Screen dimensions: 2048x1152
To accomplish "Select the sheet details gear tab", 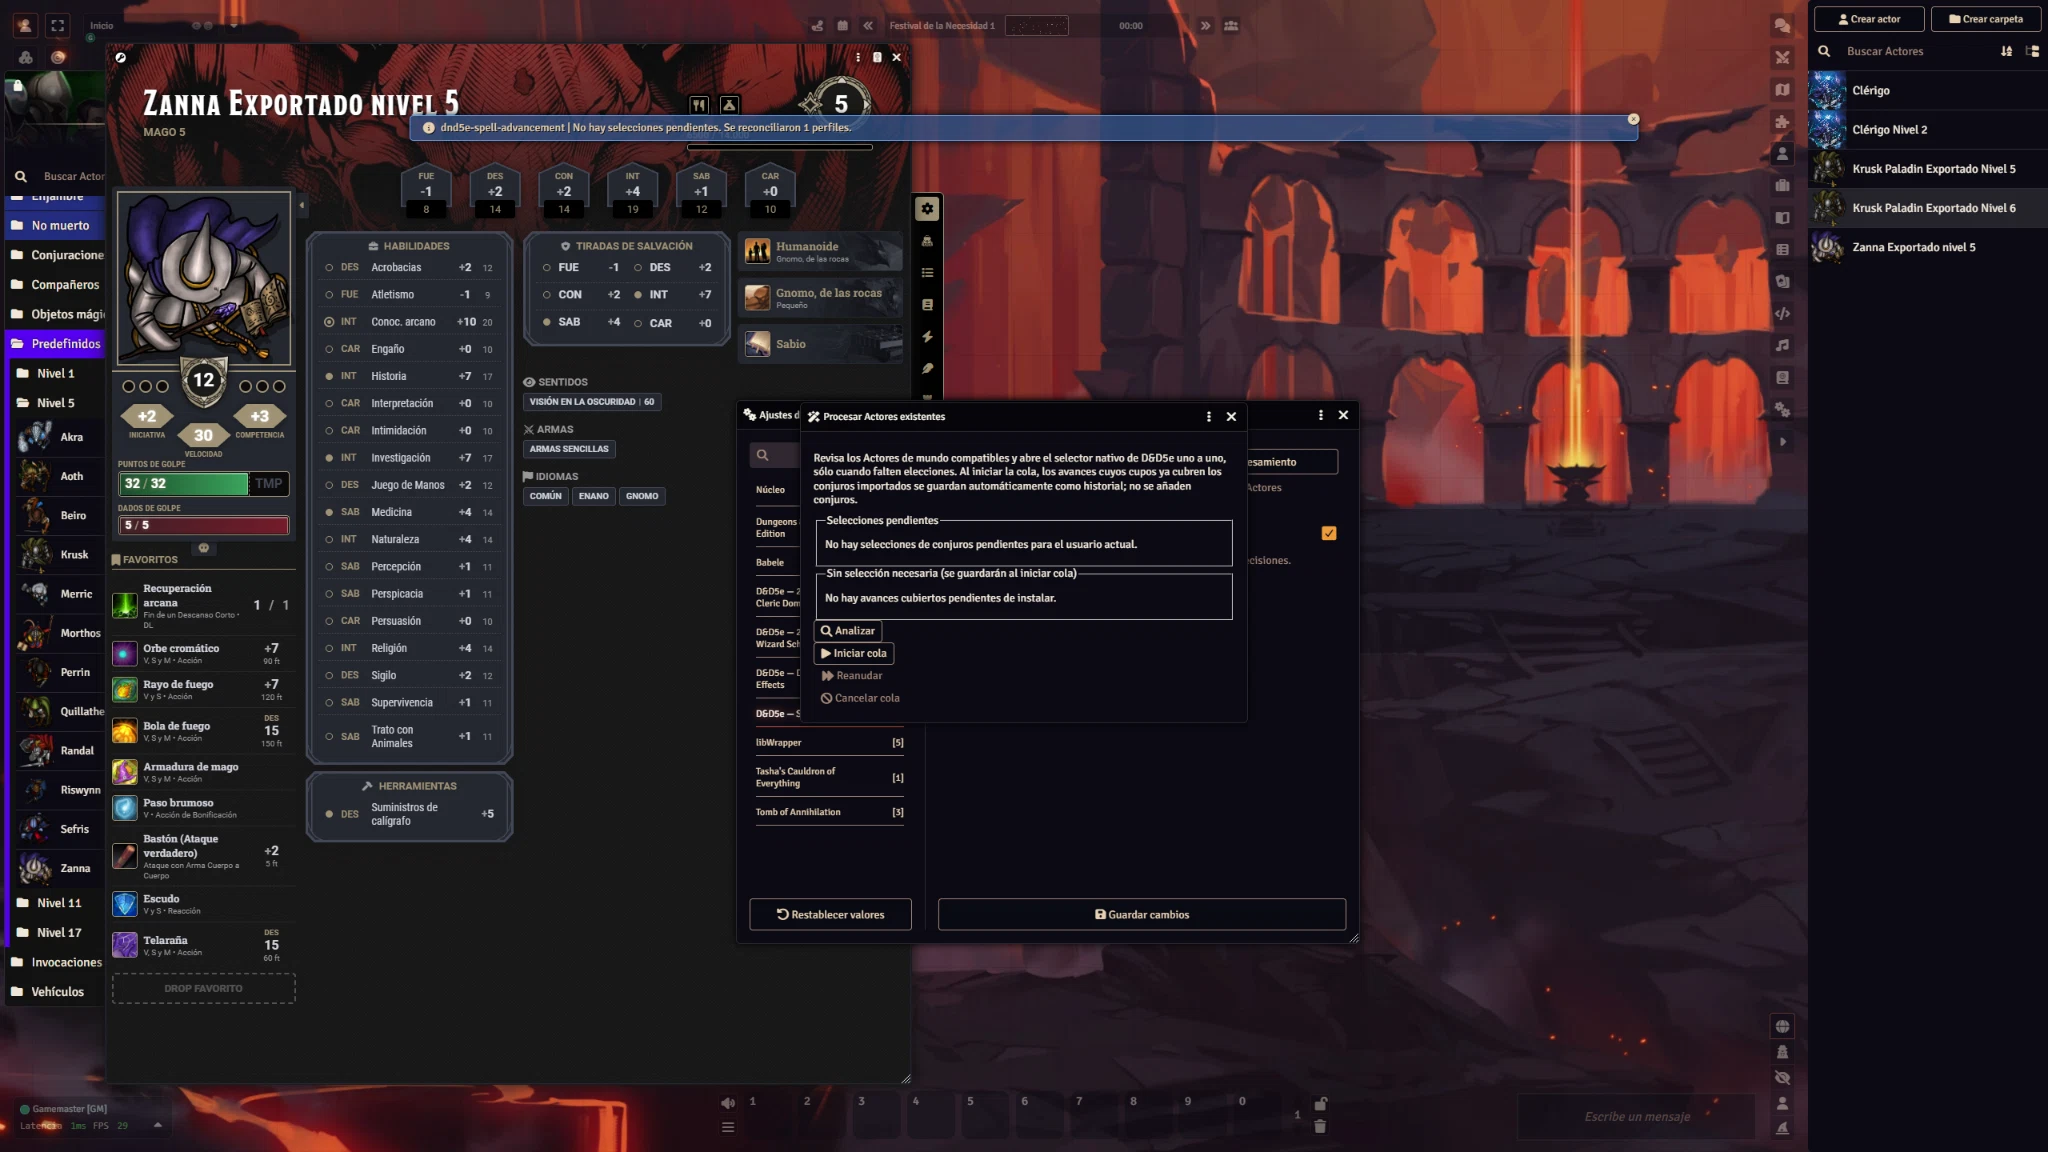I will 927,209.
